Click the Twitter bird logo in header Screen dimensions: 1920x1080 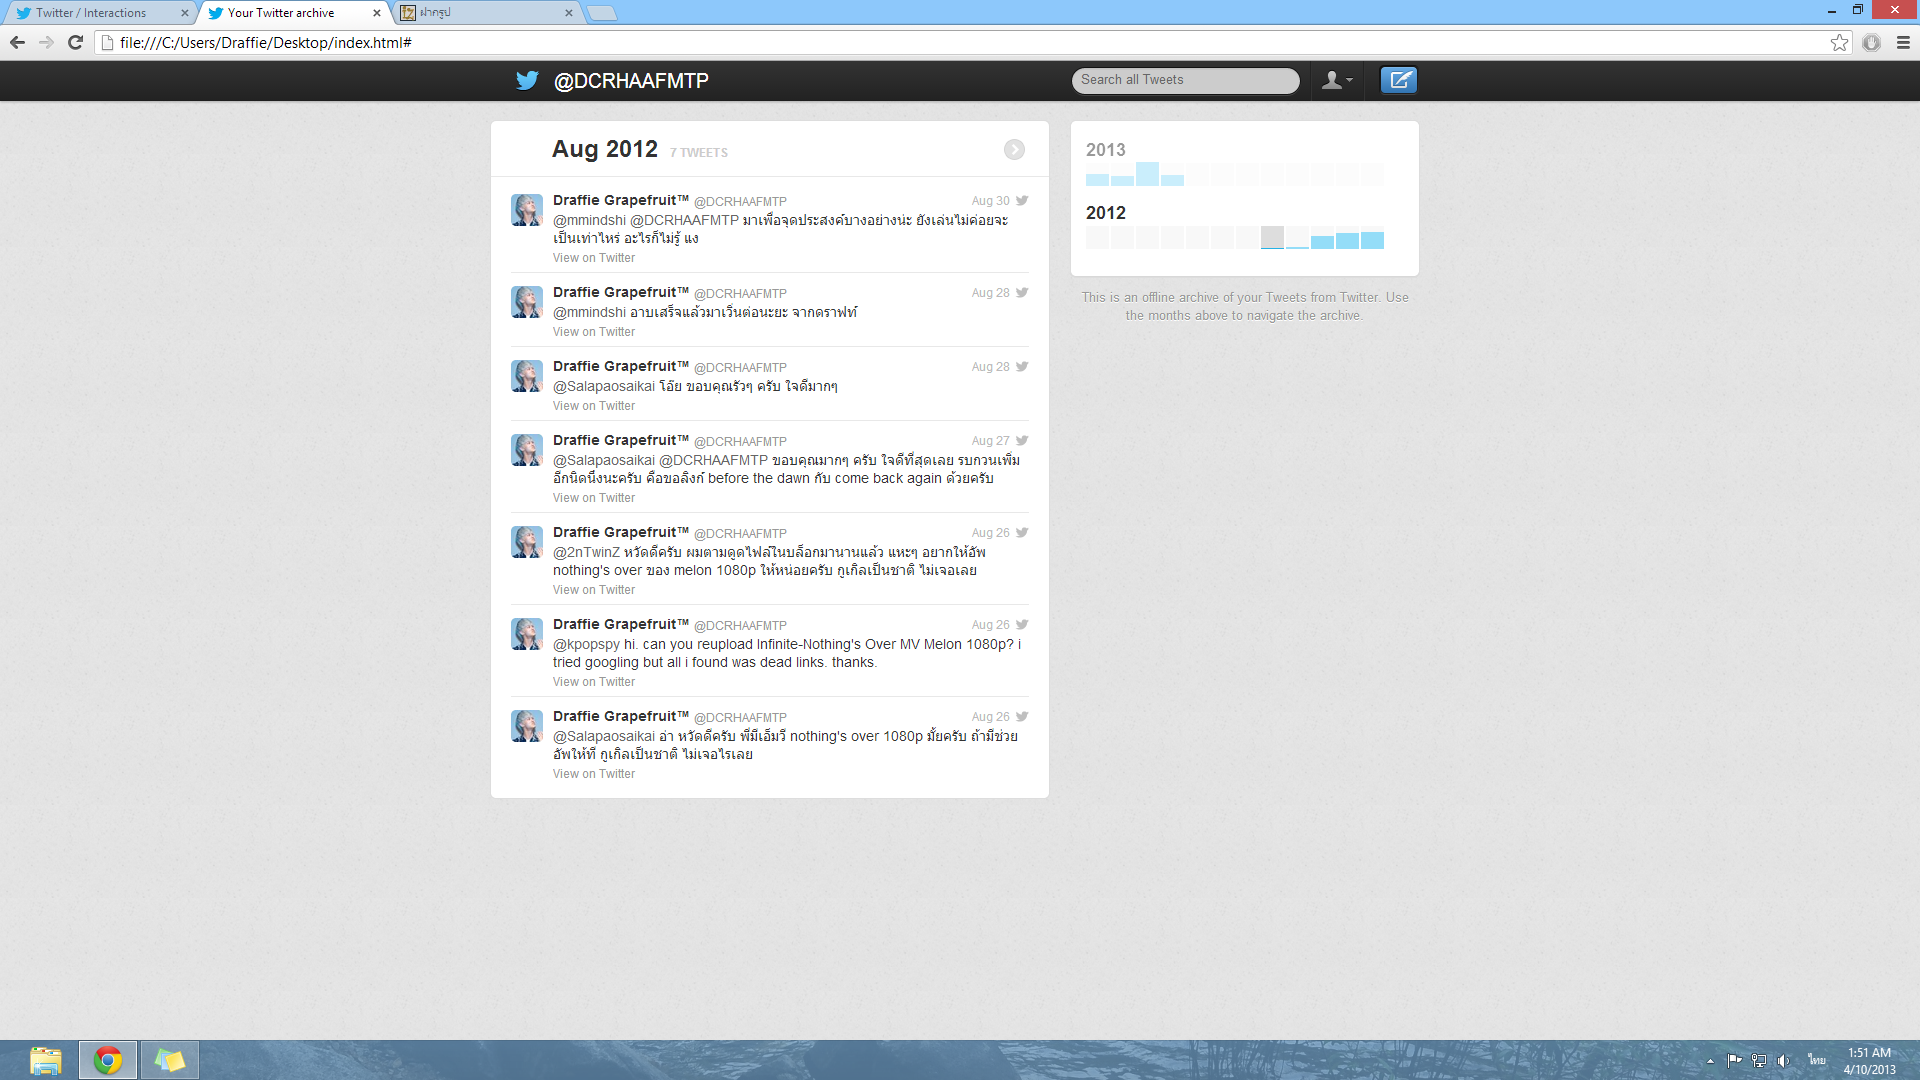[x=527, y=80]
